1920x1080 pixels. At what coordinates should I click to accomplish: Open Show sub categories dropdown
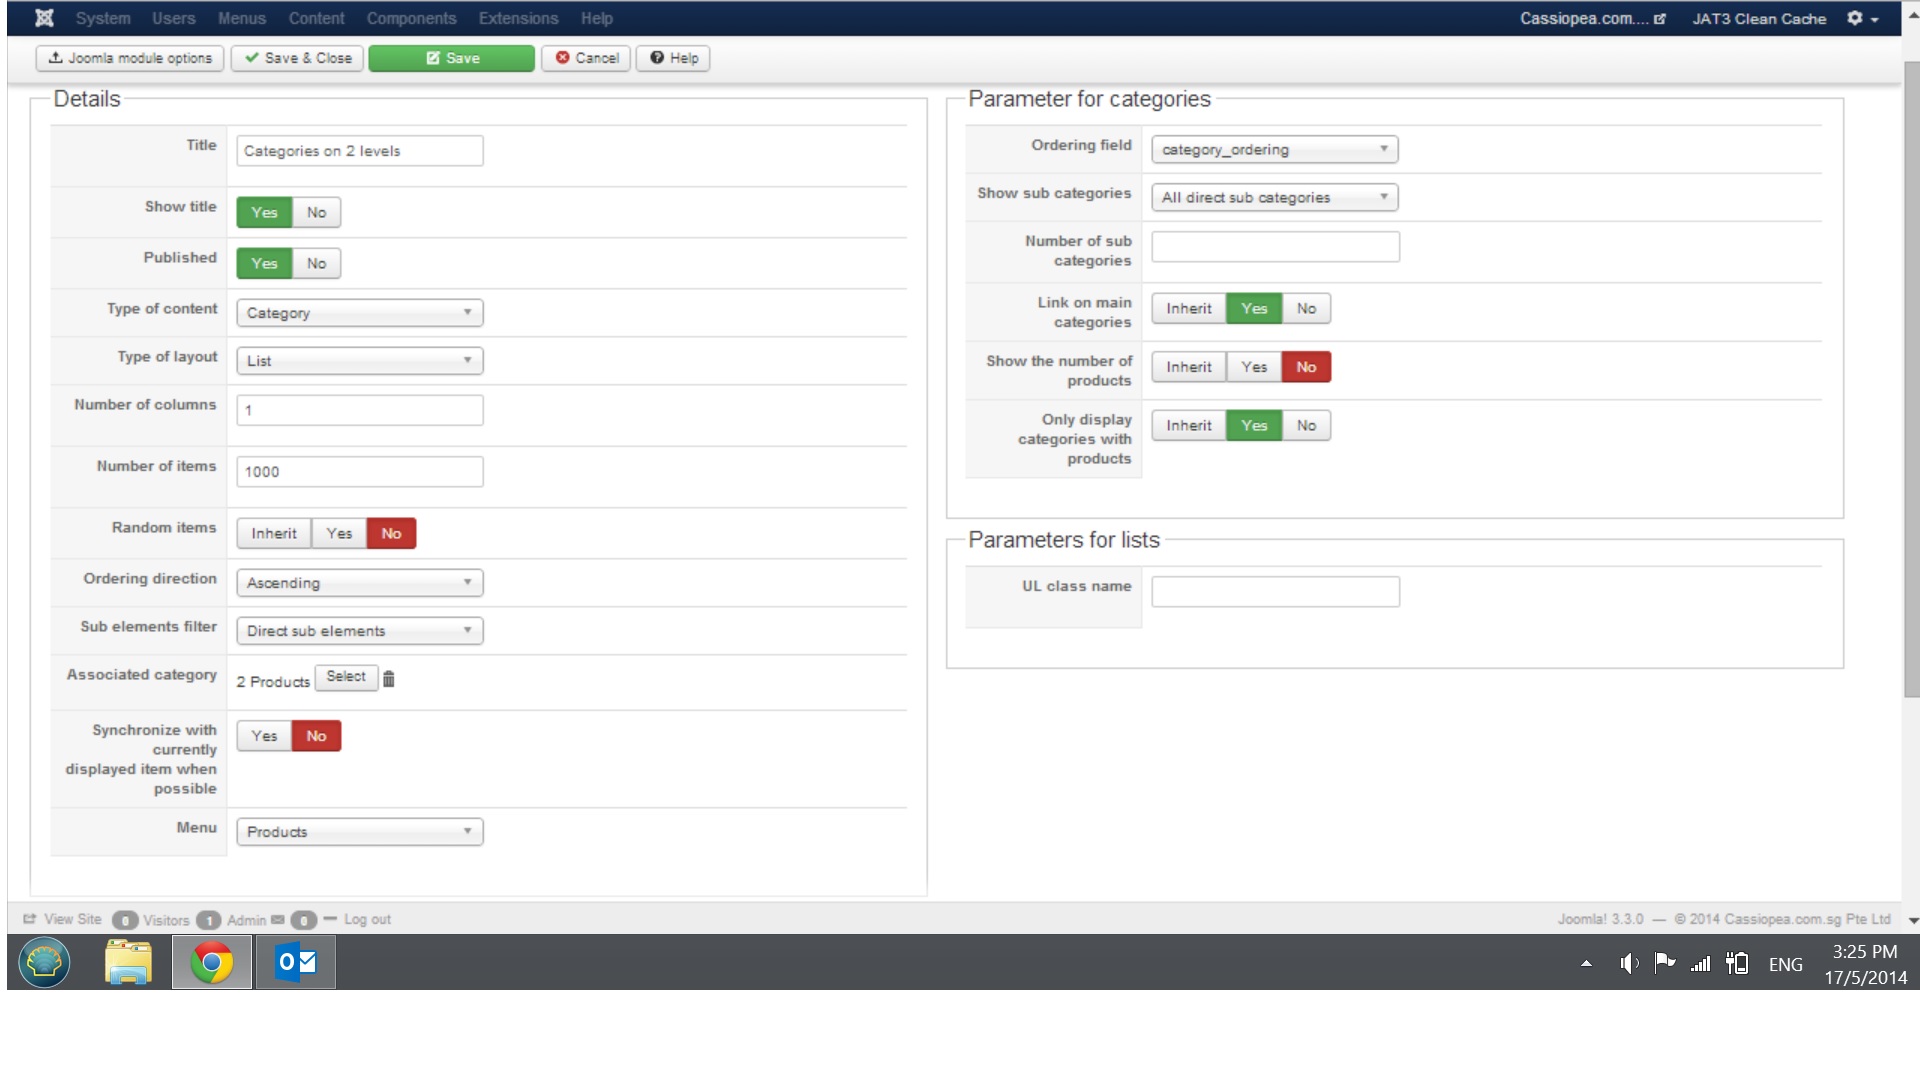point(1274,198)
